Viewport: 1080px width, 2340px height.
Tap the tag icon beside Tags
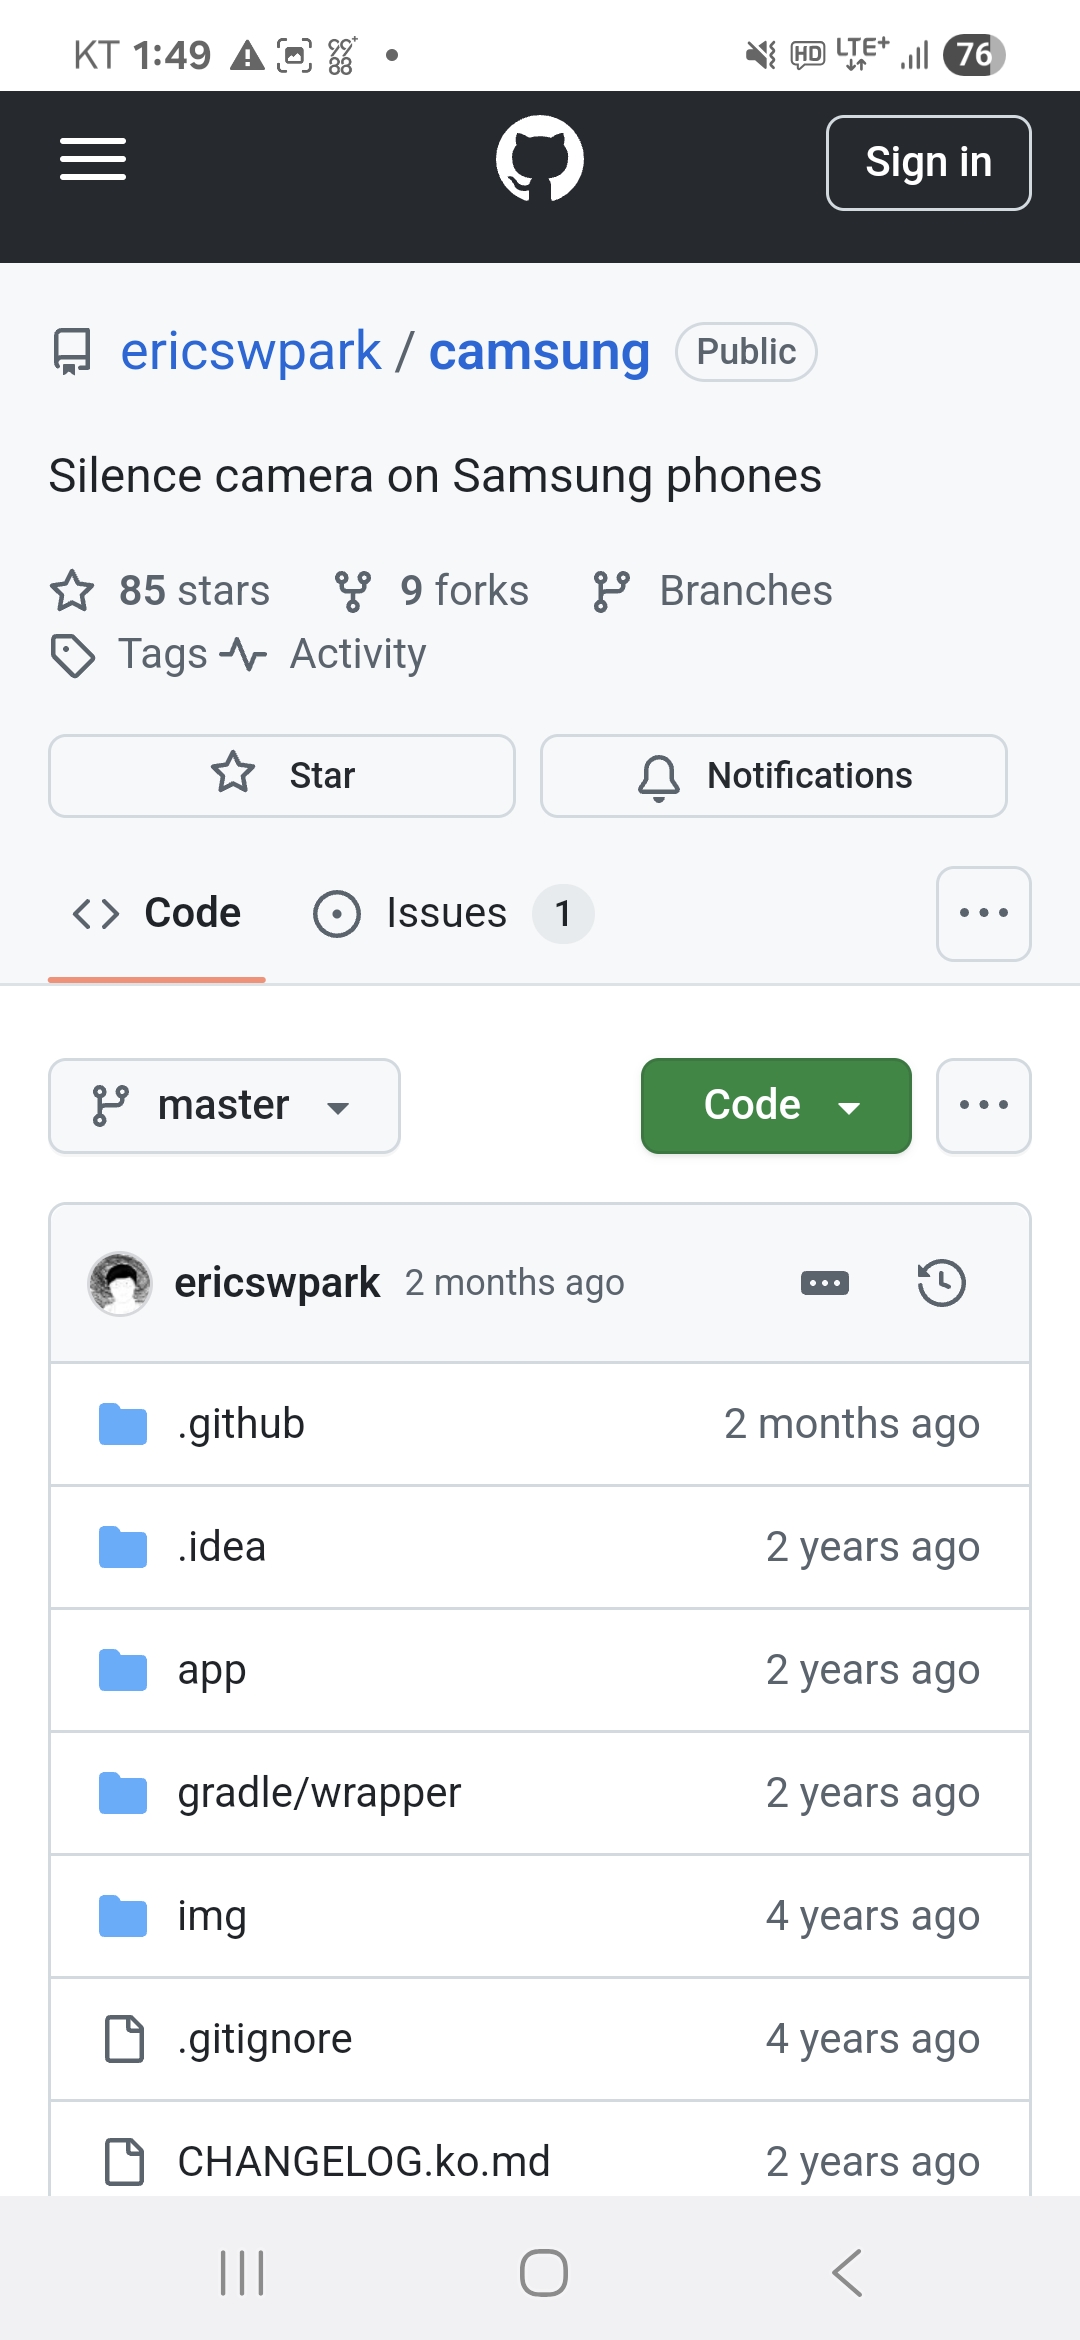[72, 655]
